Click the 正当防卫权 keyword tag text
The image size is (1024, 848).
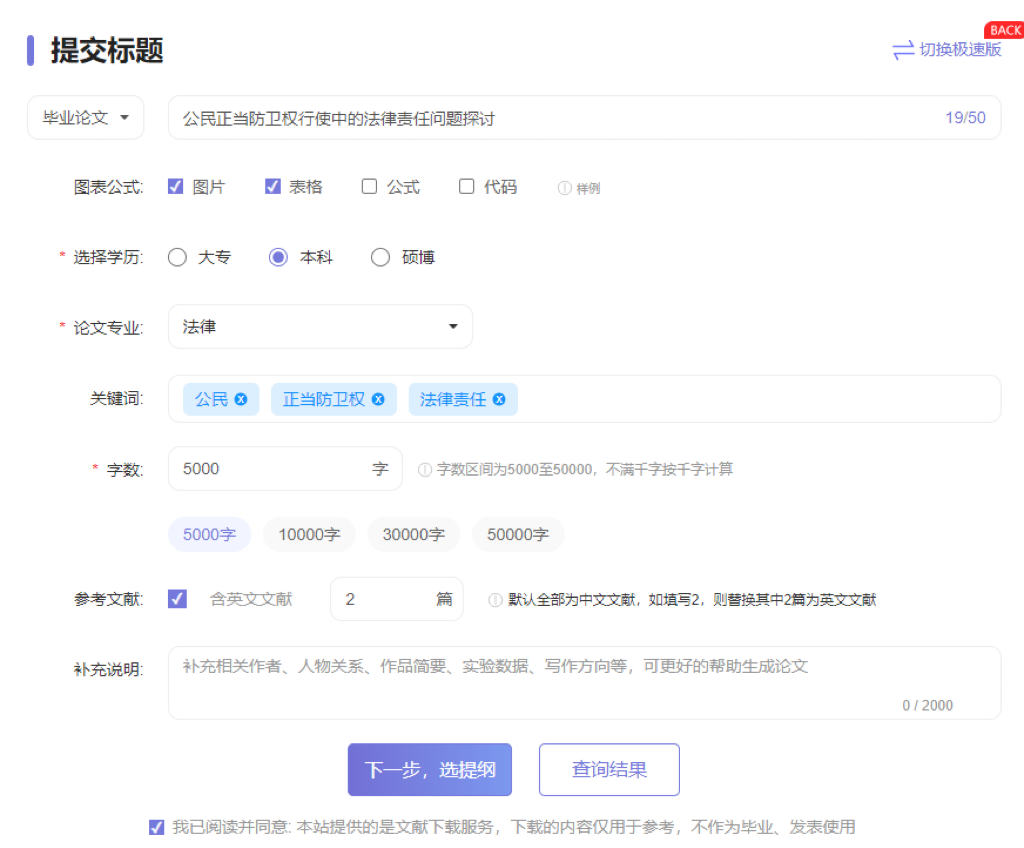click(324, 399)
